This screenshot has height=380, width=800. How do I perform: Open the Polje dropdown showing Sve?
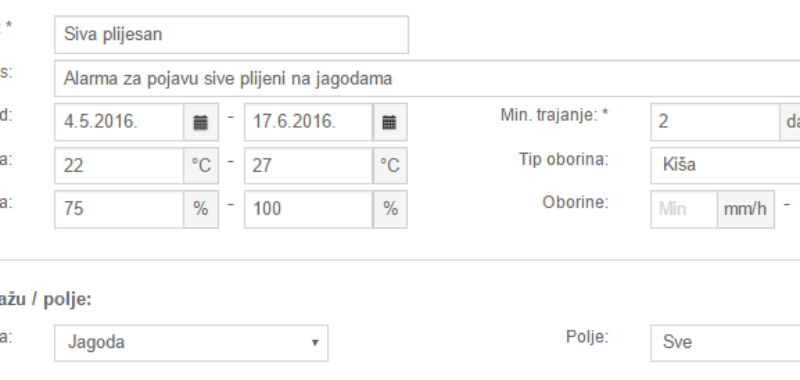725,342
